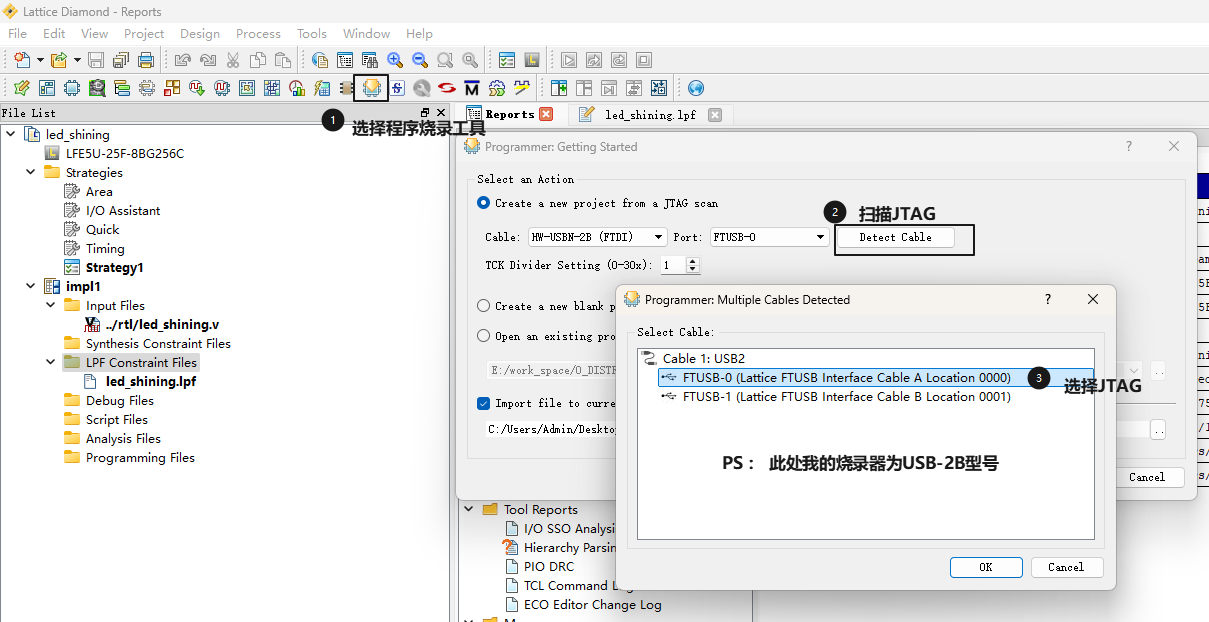Save the file via floppy icon
1209x622 pixels.
point(96,60)
